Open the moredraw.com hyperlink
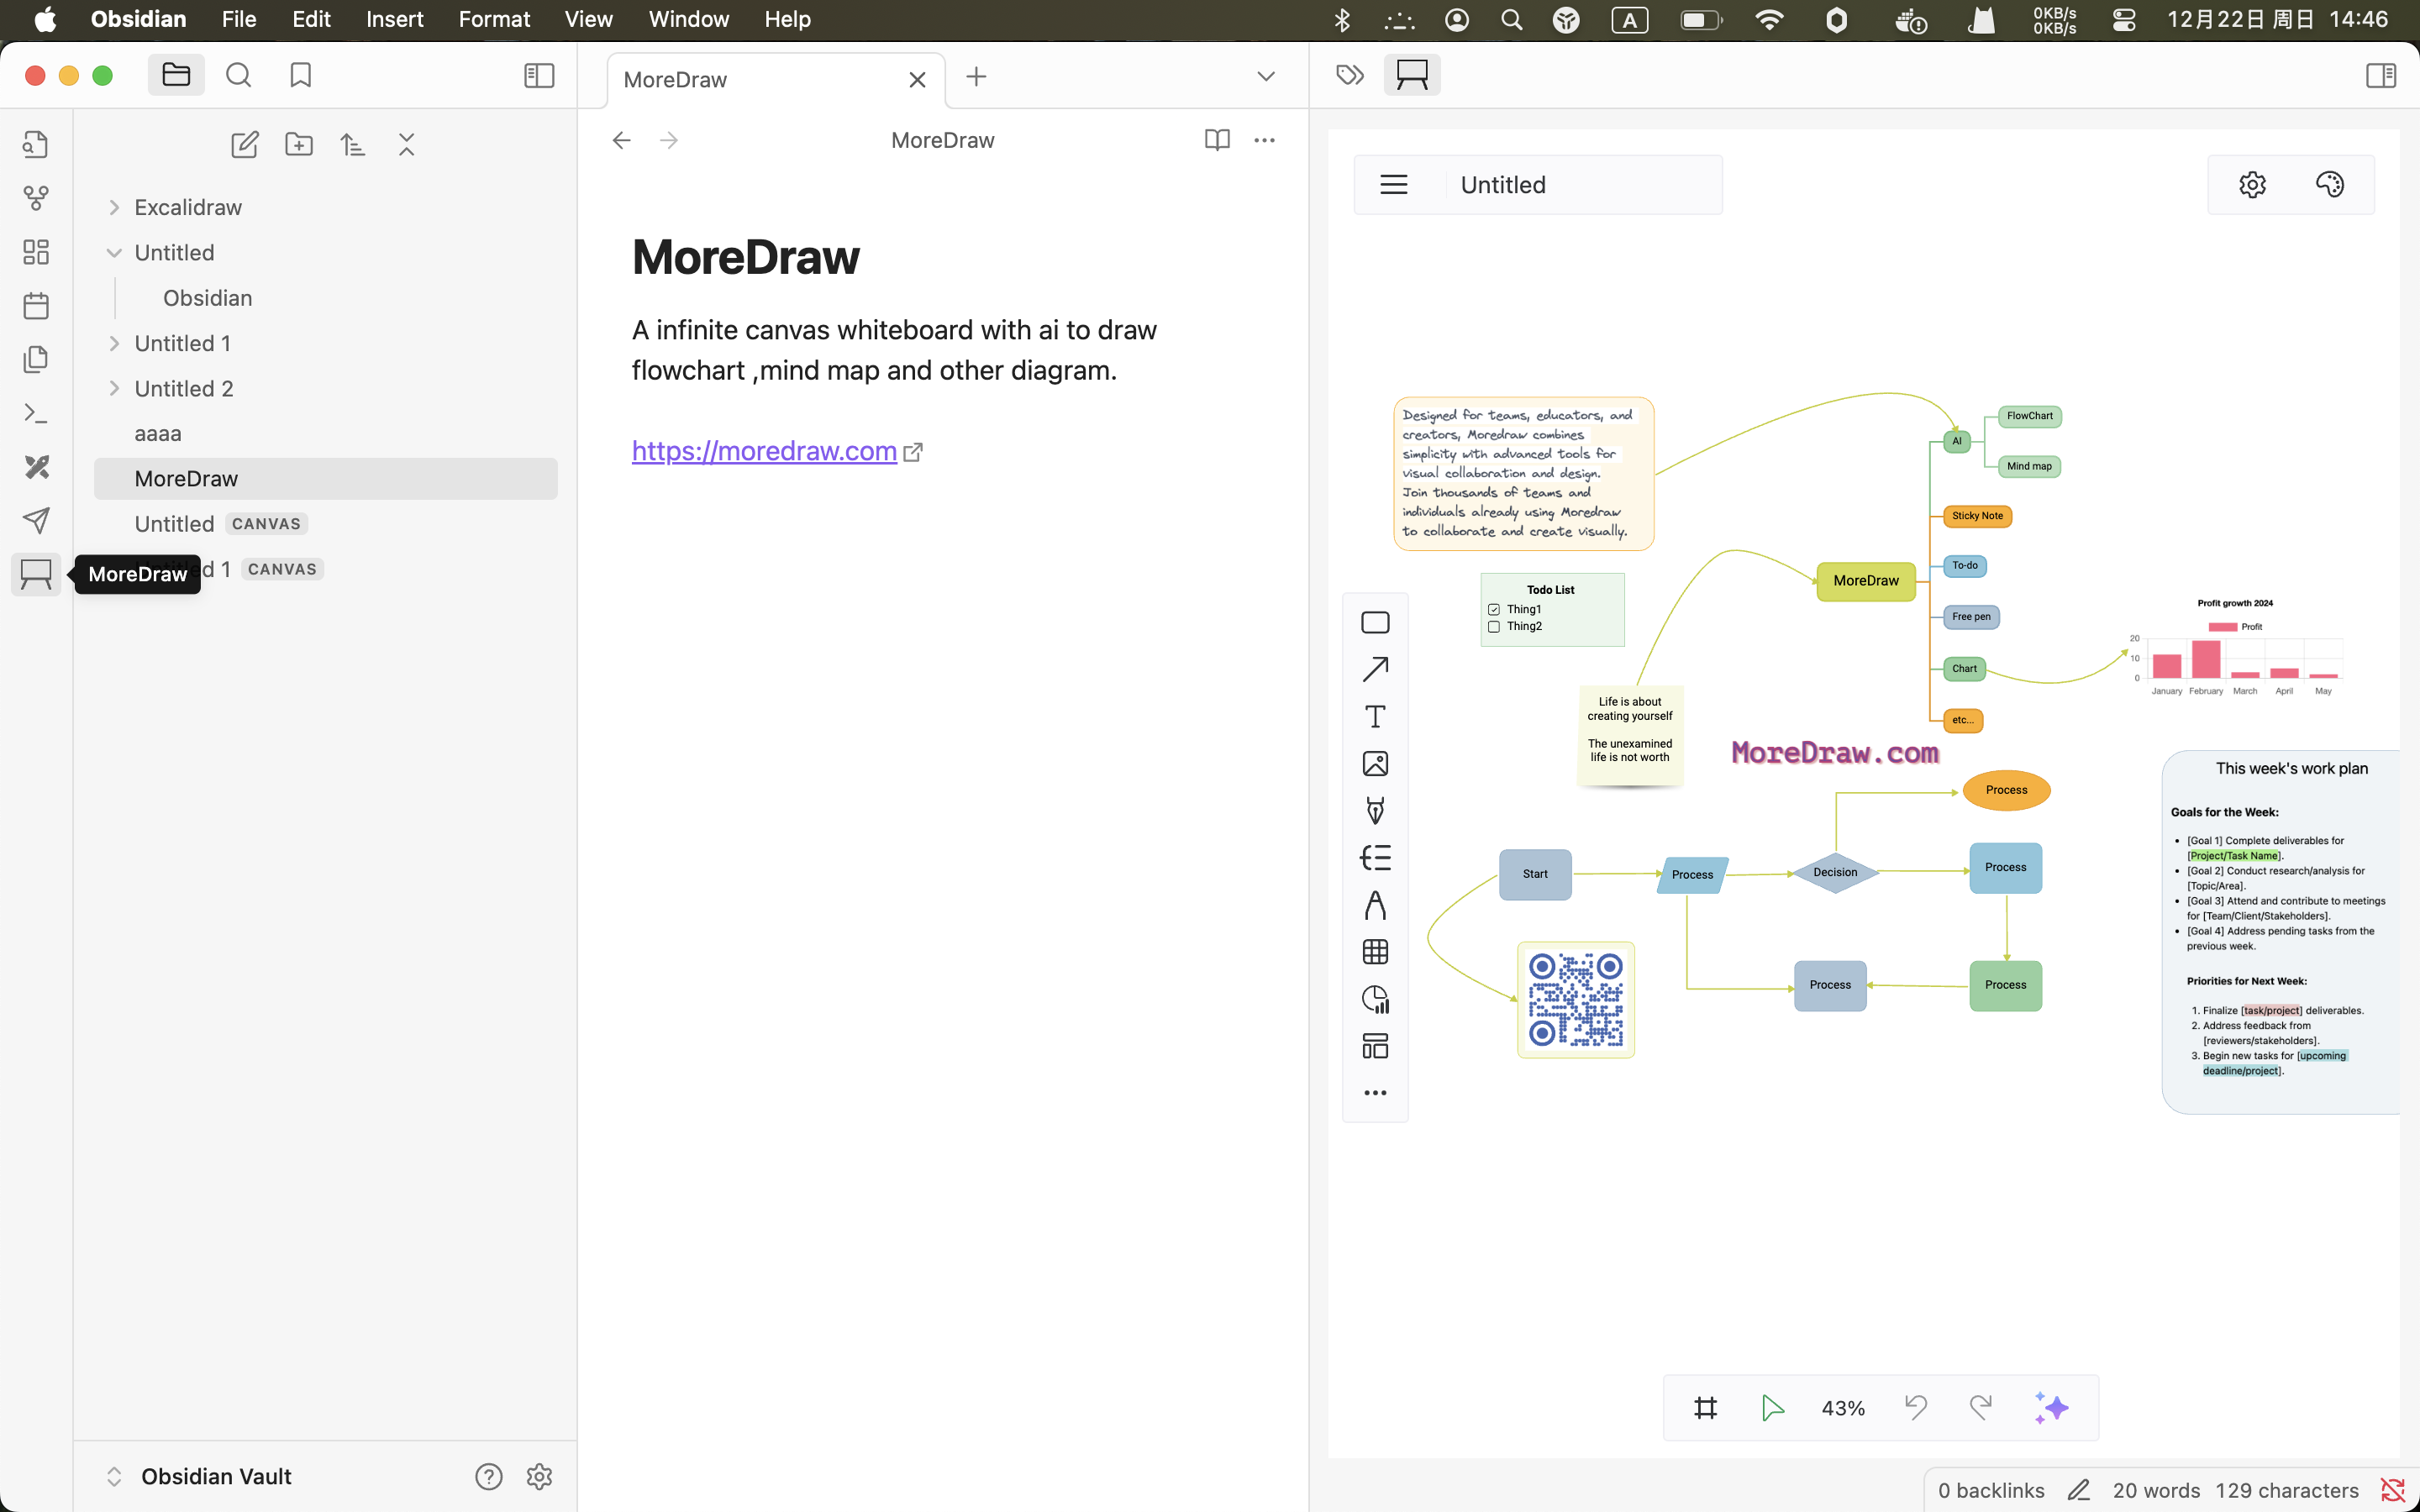Image resolution: width=2420 pixels, height=1512 pixels. [x=764, y=451]
